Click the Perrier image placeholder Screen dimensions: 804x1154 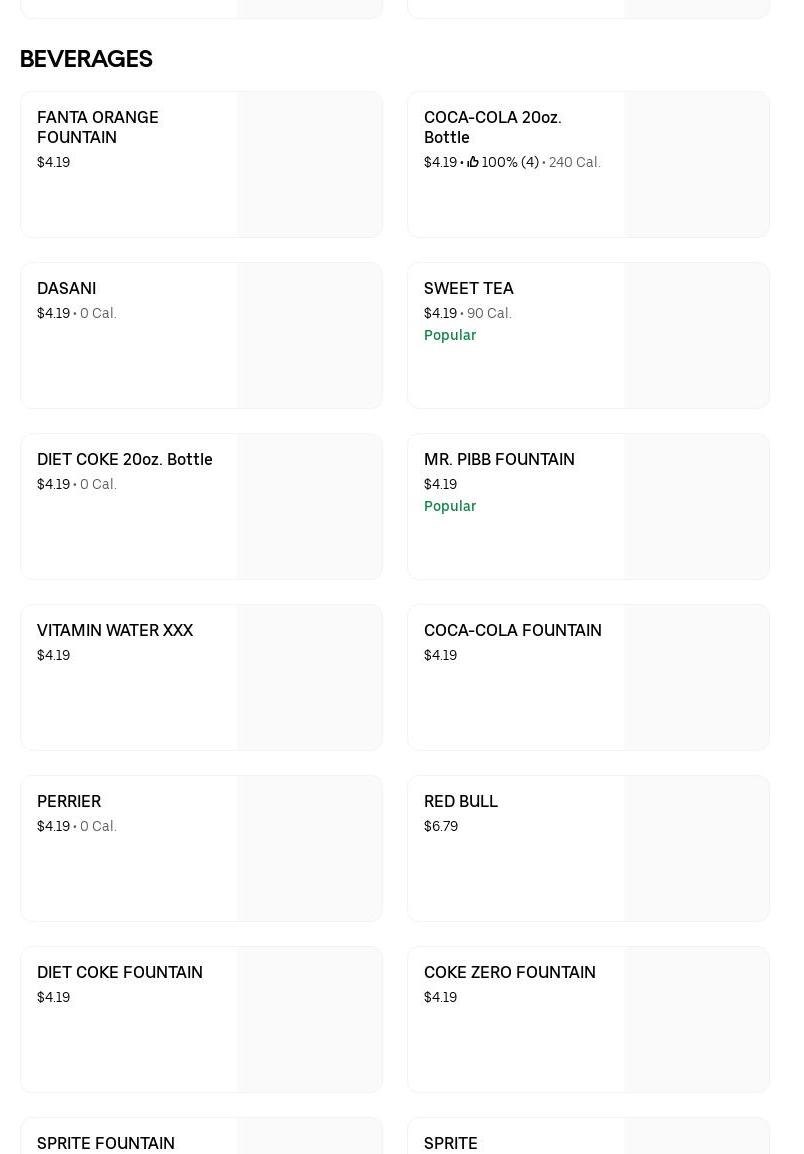click(x=309, y=848)
